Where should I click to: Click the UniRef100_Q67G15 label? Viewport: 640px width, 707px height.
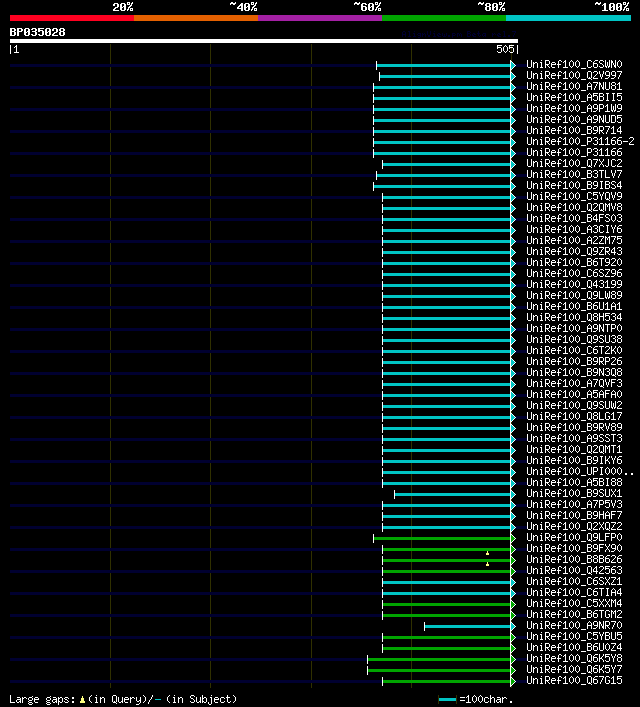(574, 680)
